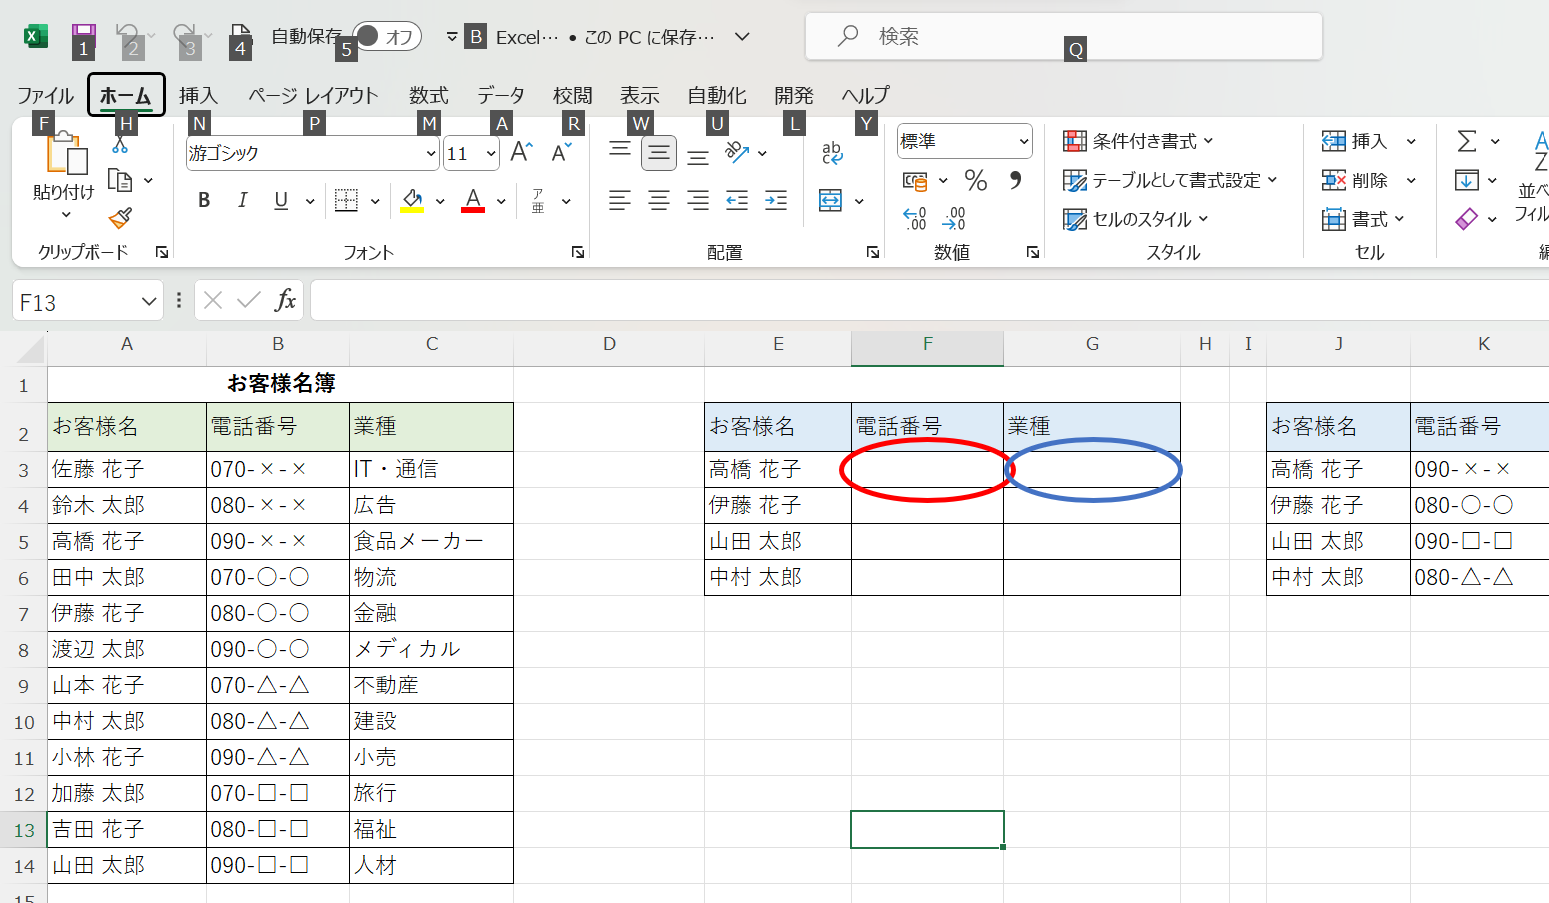This screenshot has height=903, width=1549.
Task: Click the merge and center icon
Action: tap(830, 201)
